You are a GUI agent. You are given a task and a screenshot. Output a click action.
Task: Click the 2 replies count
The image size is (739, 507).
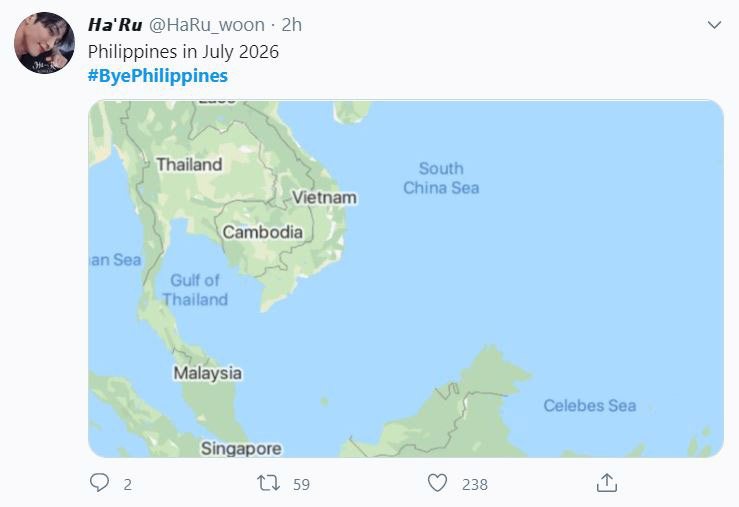pyautogui.click(x=127, y=484)
